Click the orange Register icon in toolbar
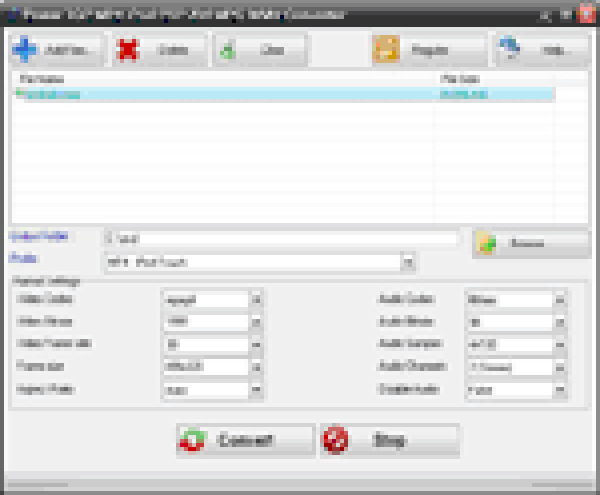Viewport: 600px width, 495px height. tap(386, 49)
